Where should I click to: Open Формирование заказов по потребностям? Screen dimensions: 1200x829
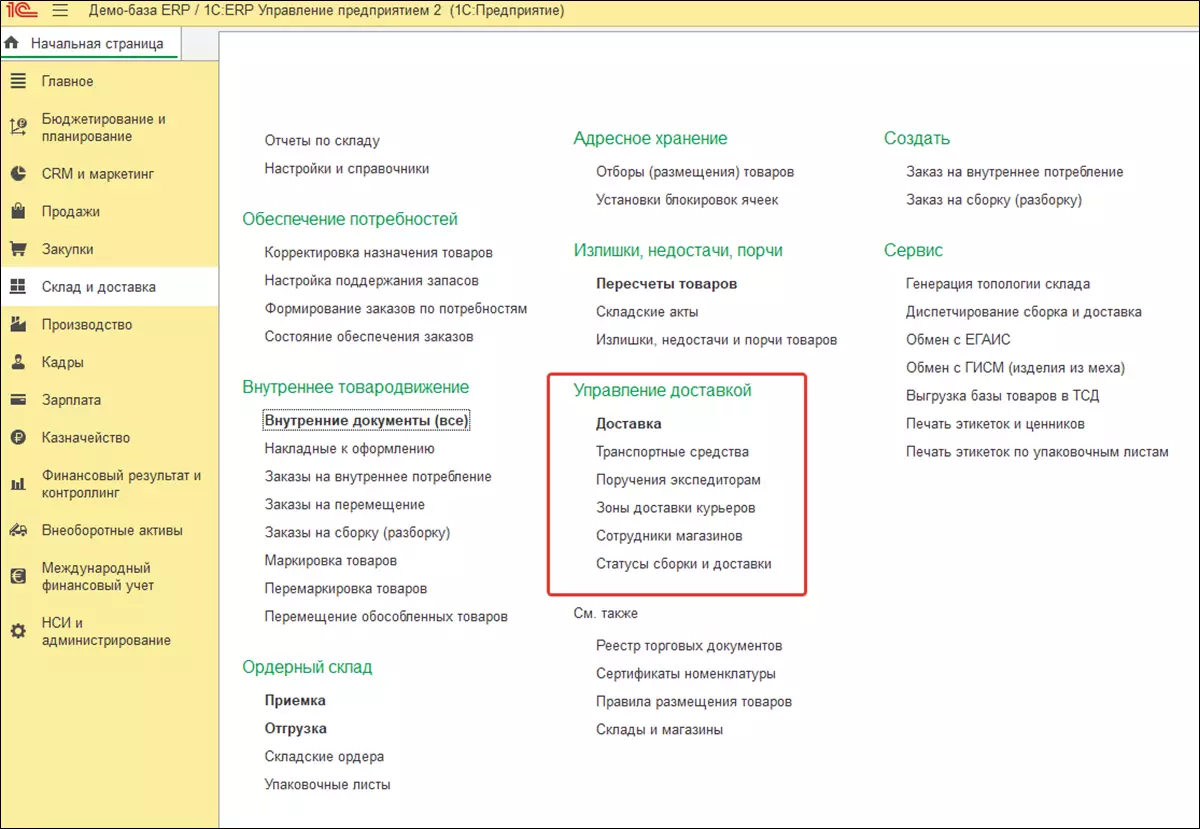(x=396, y=309)
